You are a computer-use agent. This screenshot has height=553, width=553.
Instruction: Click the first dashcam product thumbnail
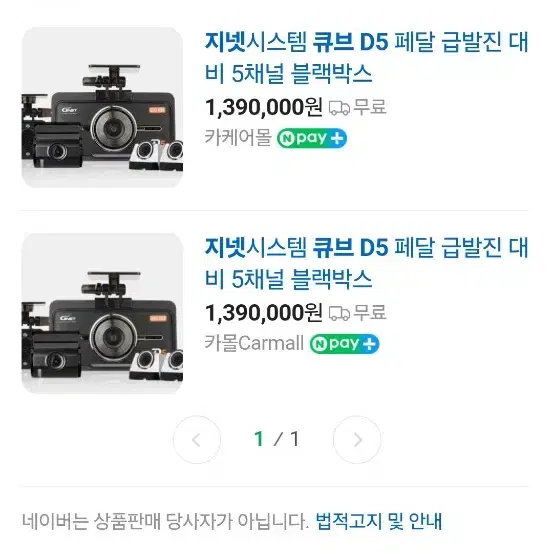tap(102, 108)
